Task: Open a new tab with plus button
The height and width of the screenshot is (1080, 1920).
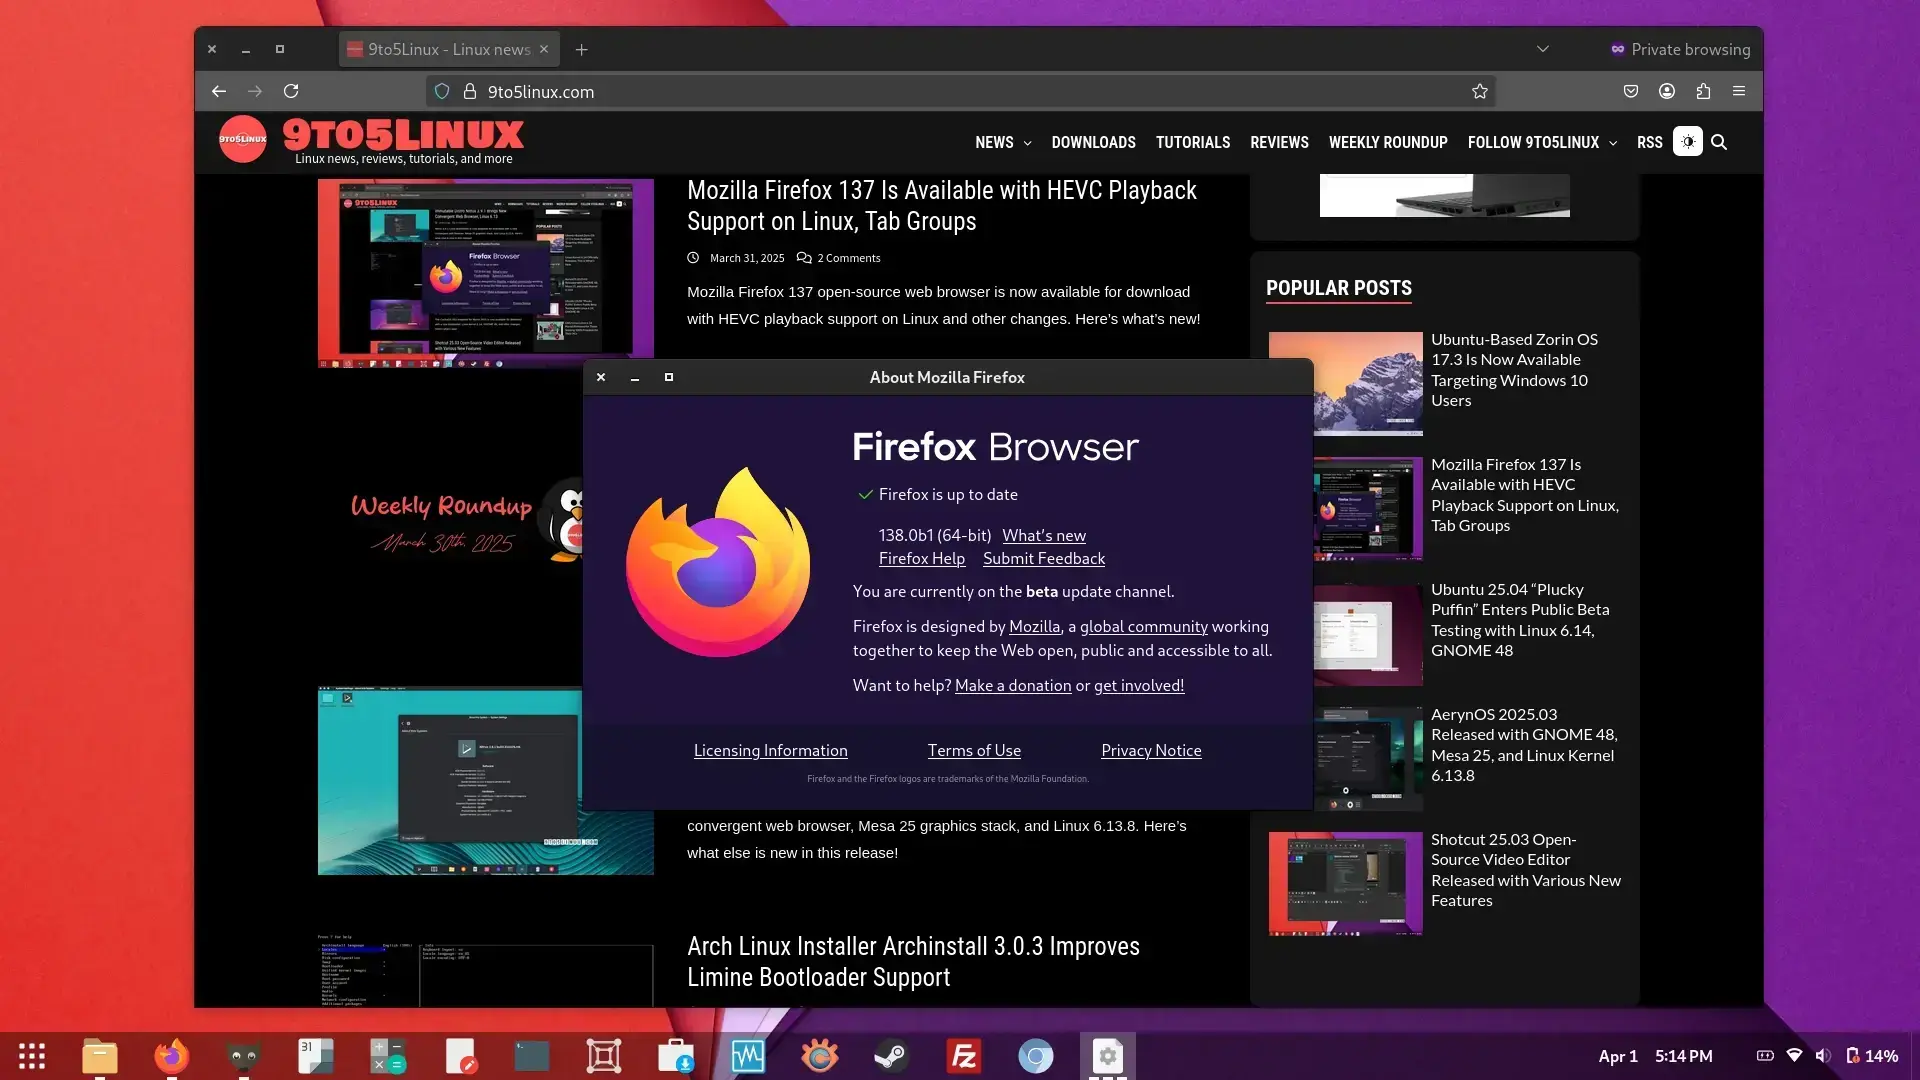Action: [581, 49]
